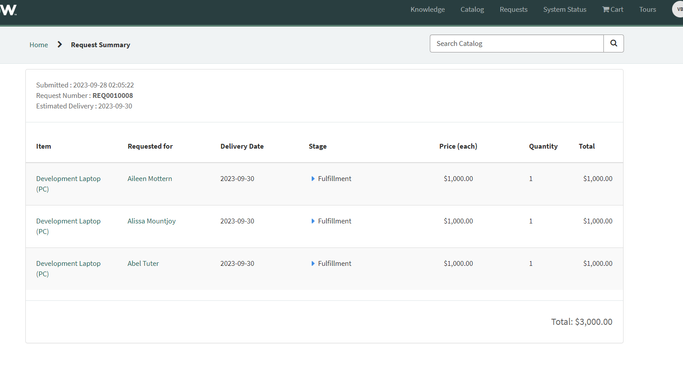Open the Catalog menu item
Image resolution: width=683 pixels, height=369 pixels.
tap(472, 10)
